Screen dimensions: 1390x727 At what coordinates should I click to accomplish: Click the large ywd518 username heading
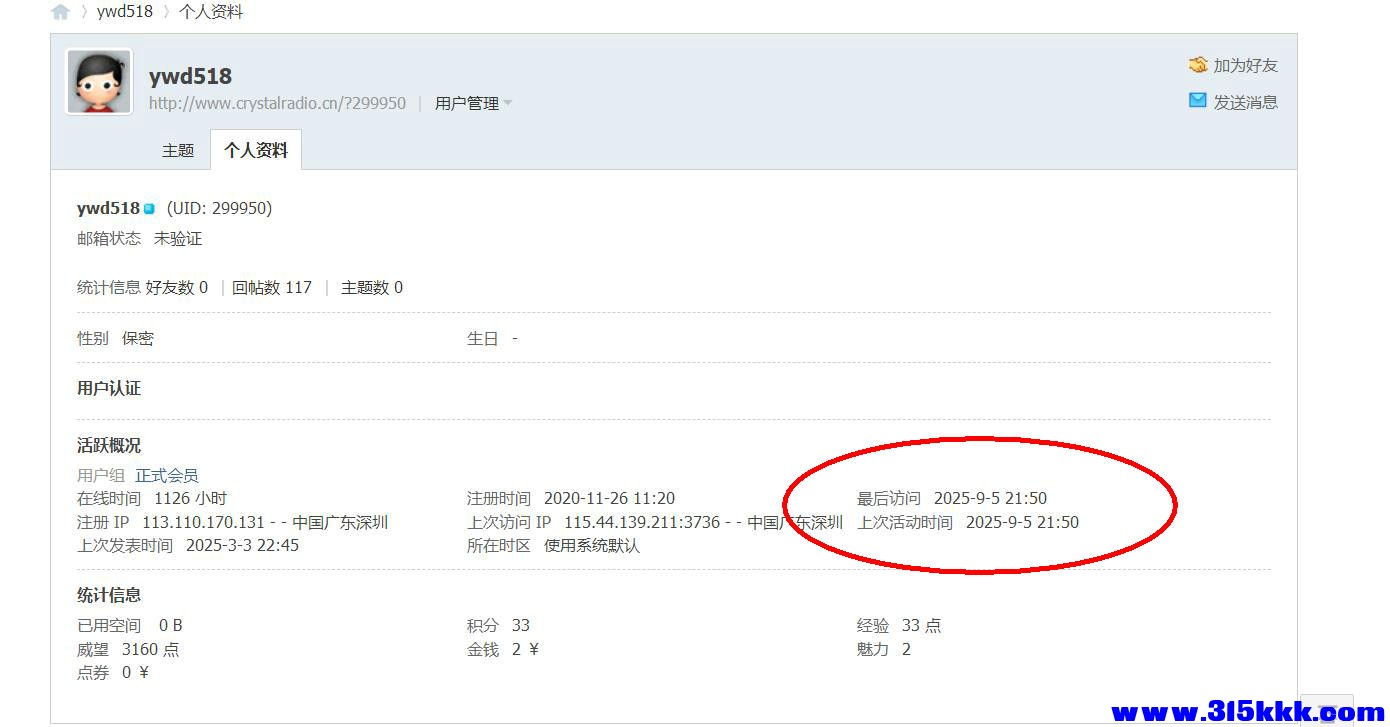[190, 77]
